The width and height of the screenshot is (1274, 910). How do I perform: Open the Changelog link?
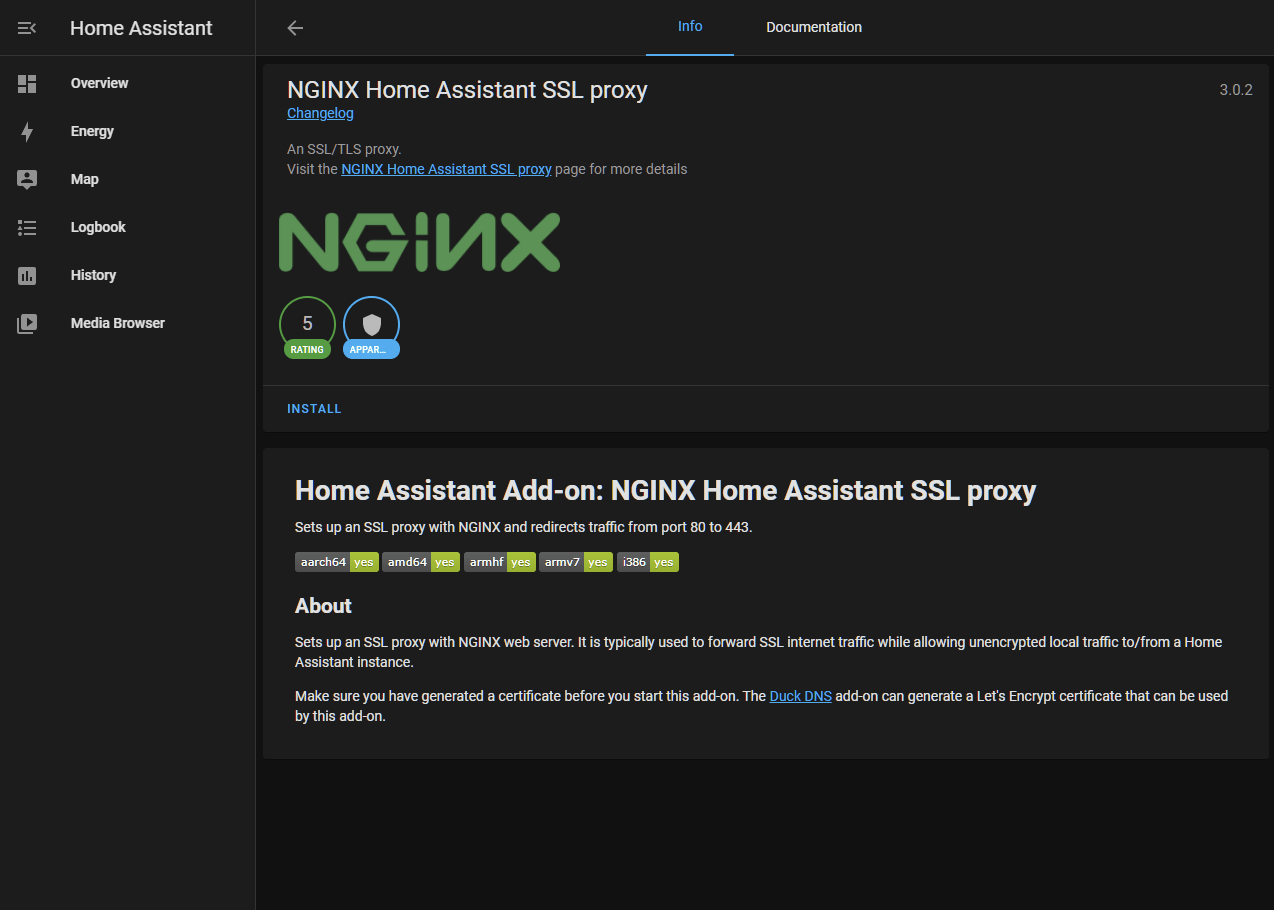pyautogui.click(x=320, y=113)
